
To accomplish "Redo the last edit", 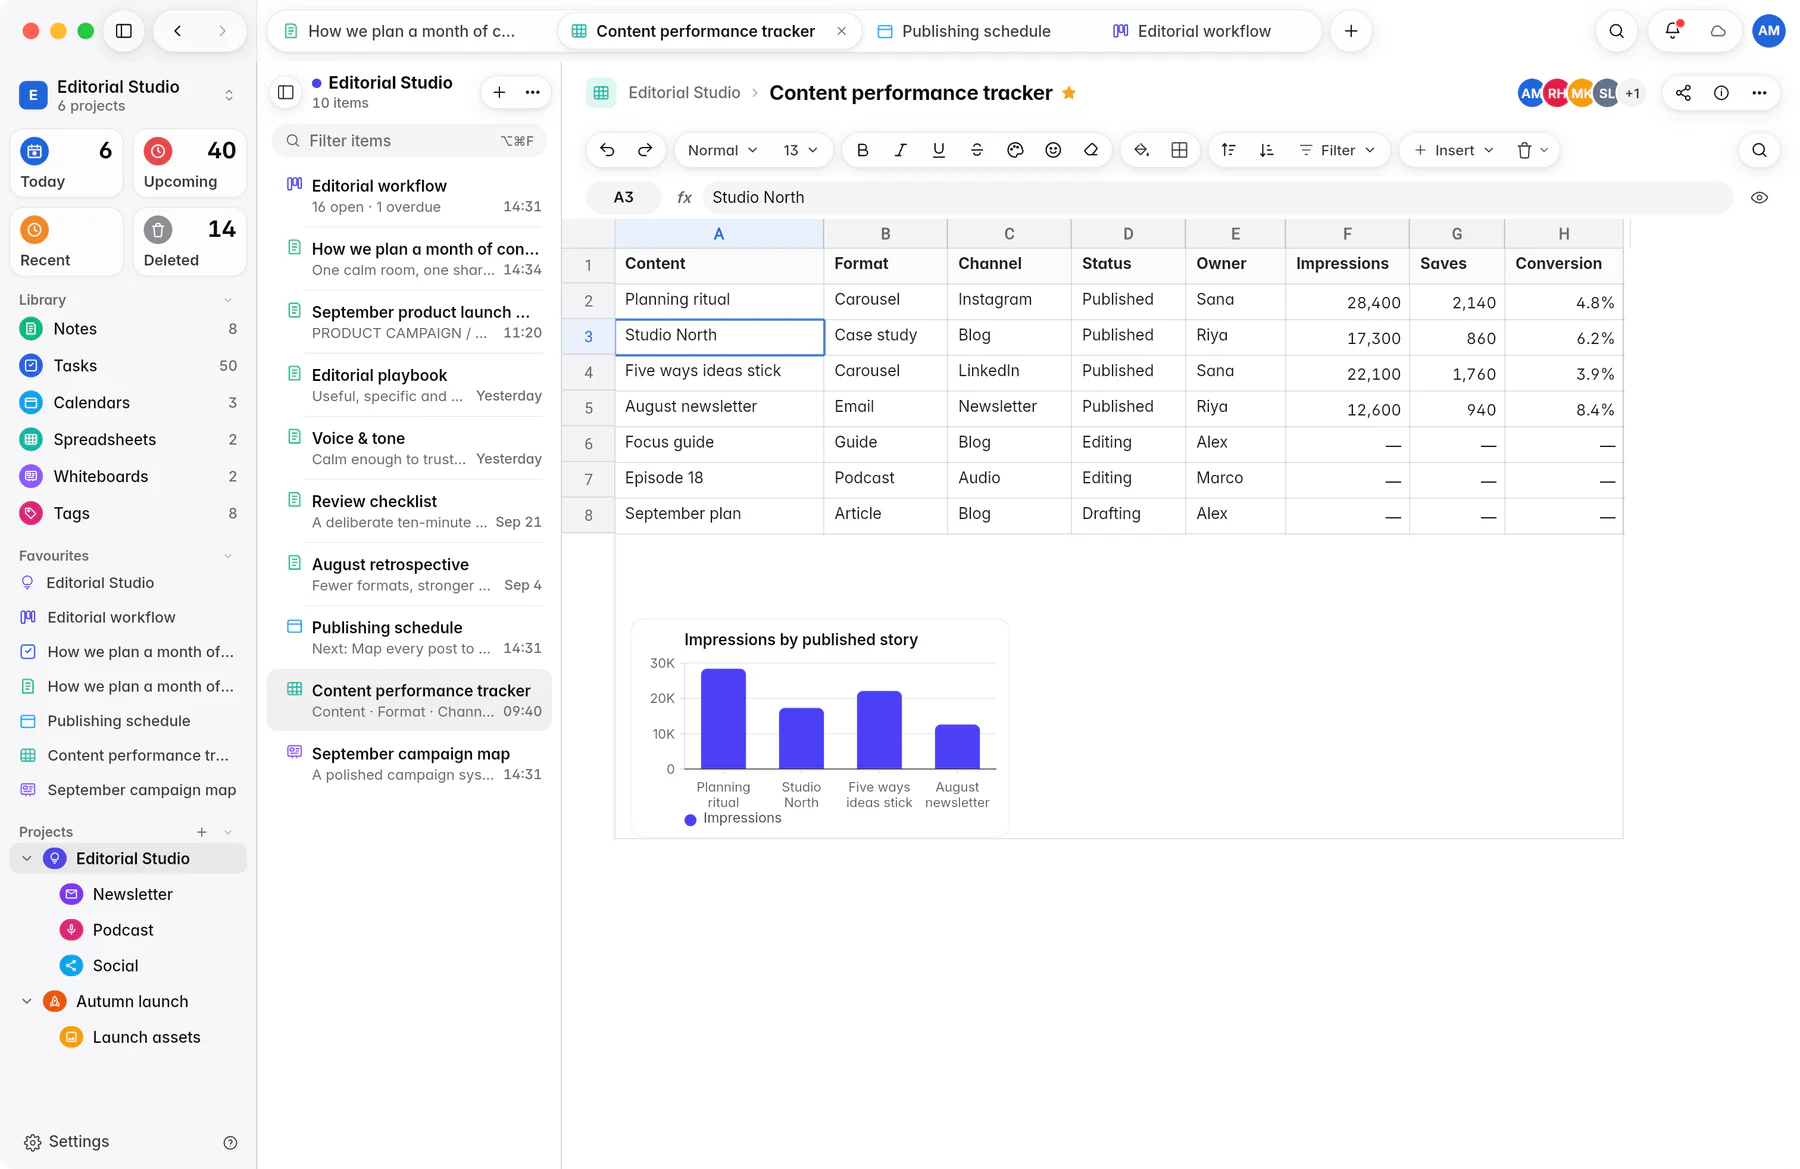I will (x=645, y=150).
